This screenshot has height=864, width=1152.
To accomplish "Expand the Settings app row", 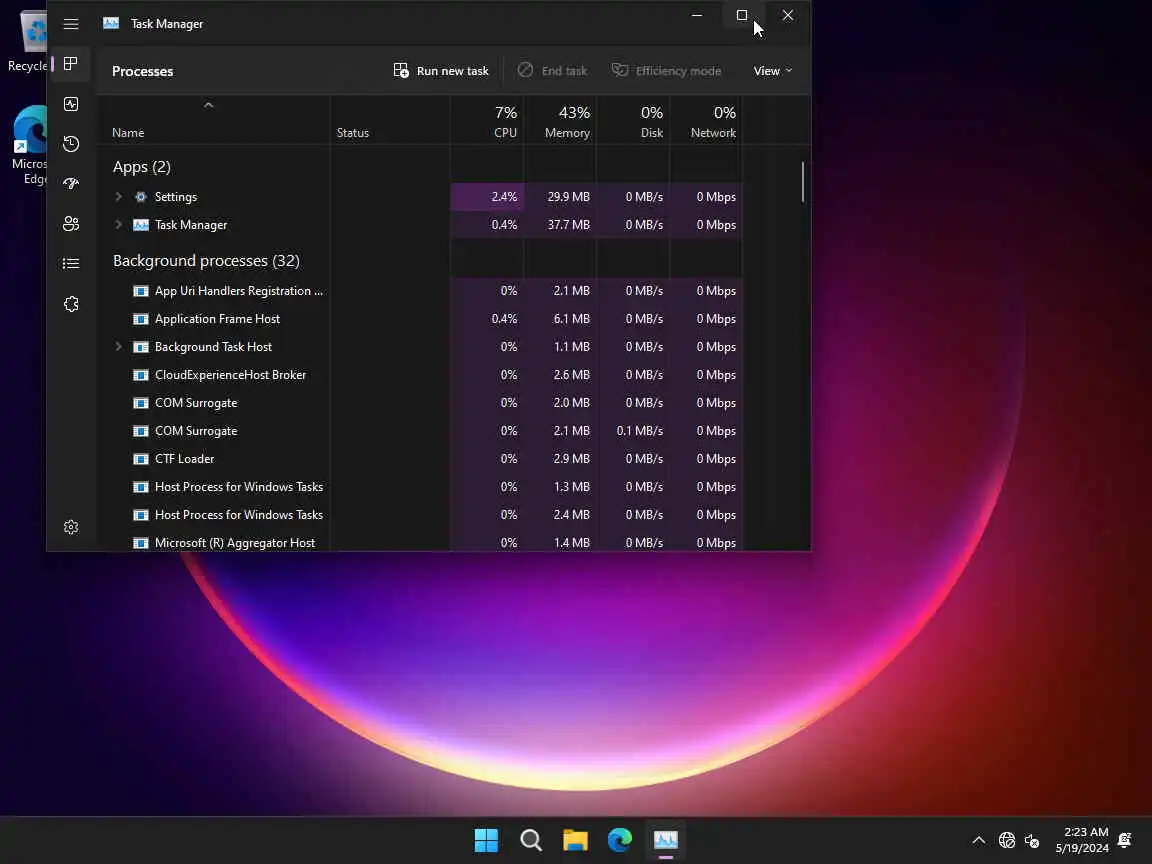I will click(118, 197).
